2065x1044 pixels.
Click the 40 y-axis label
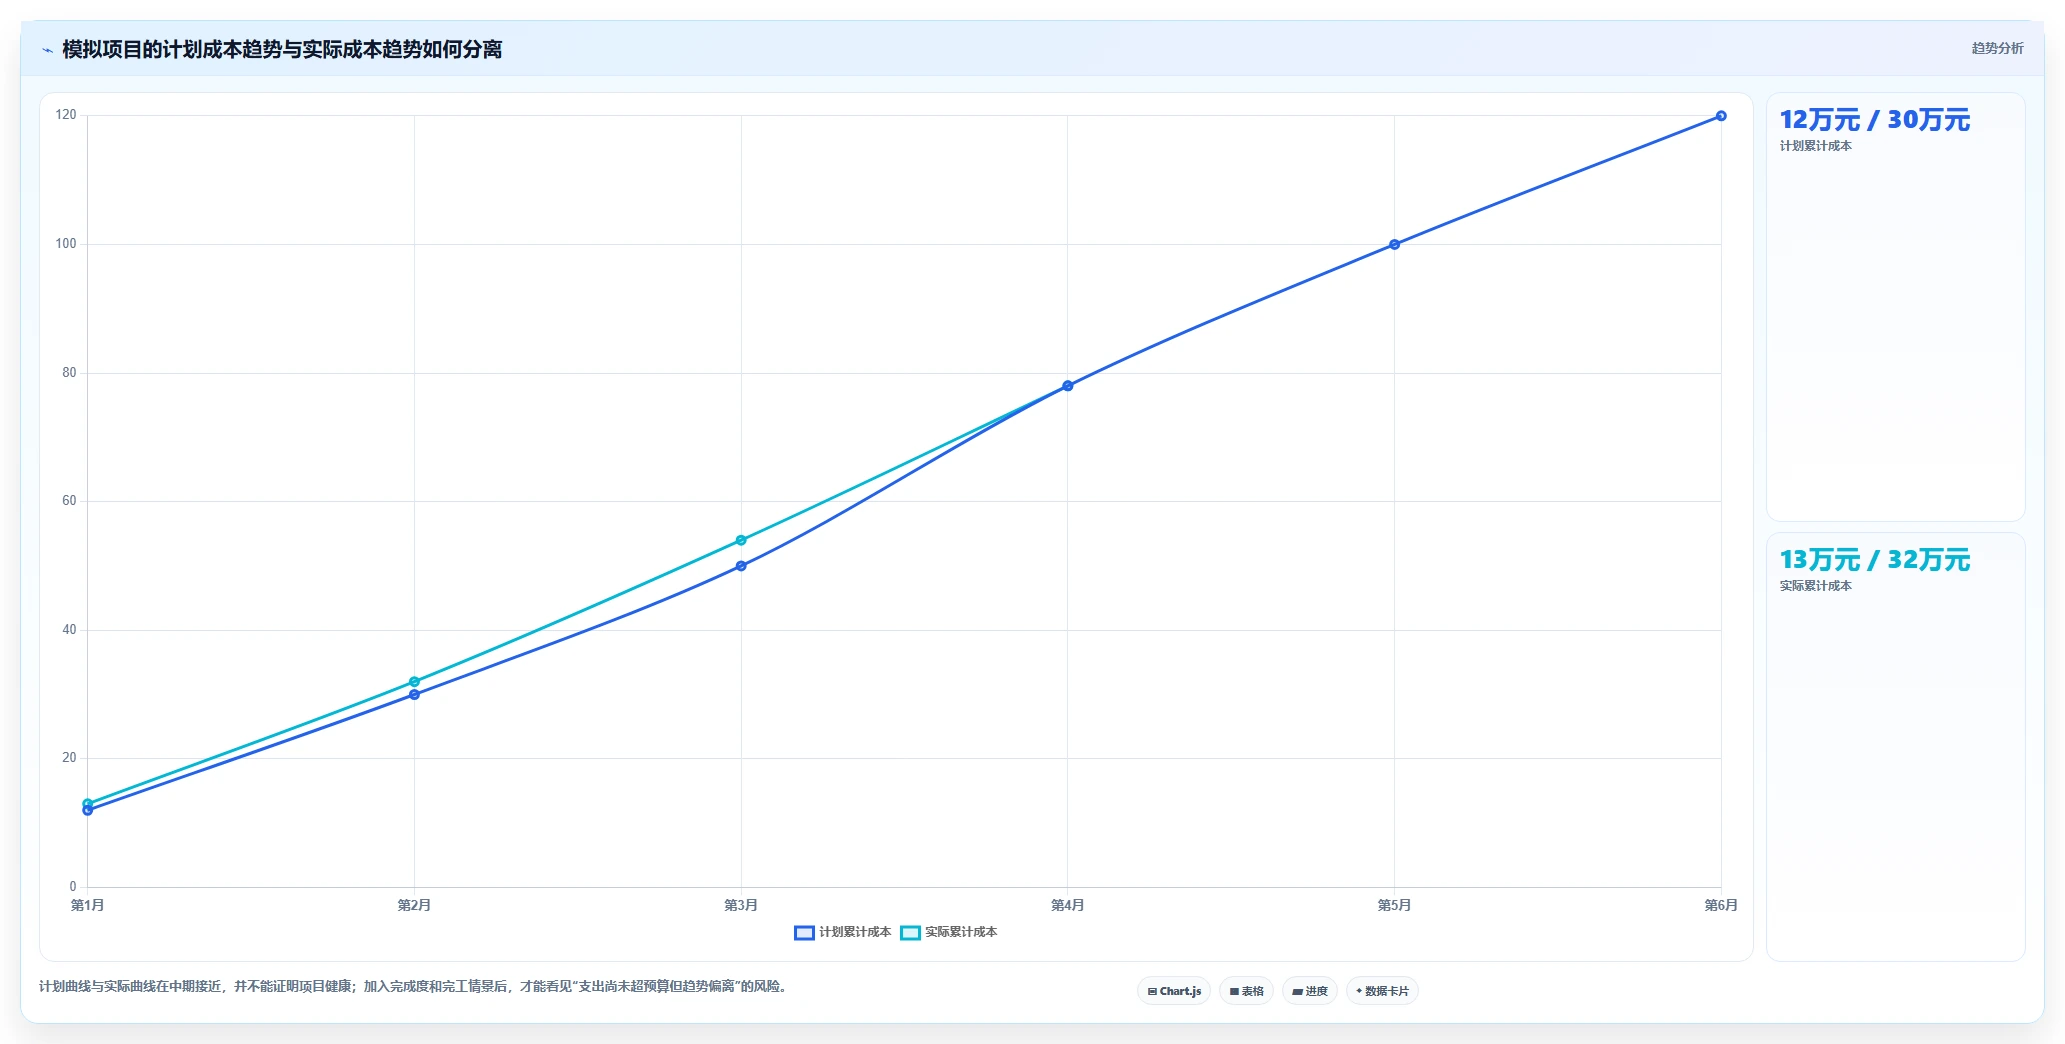coord(69,630)
